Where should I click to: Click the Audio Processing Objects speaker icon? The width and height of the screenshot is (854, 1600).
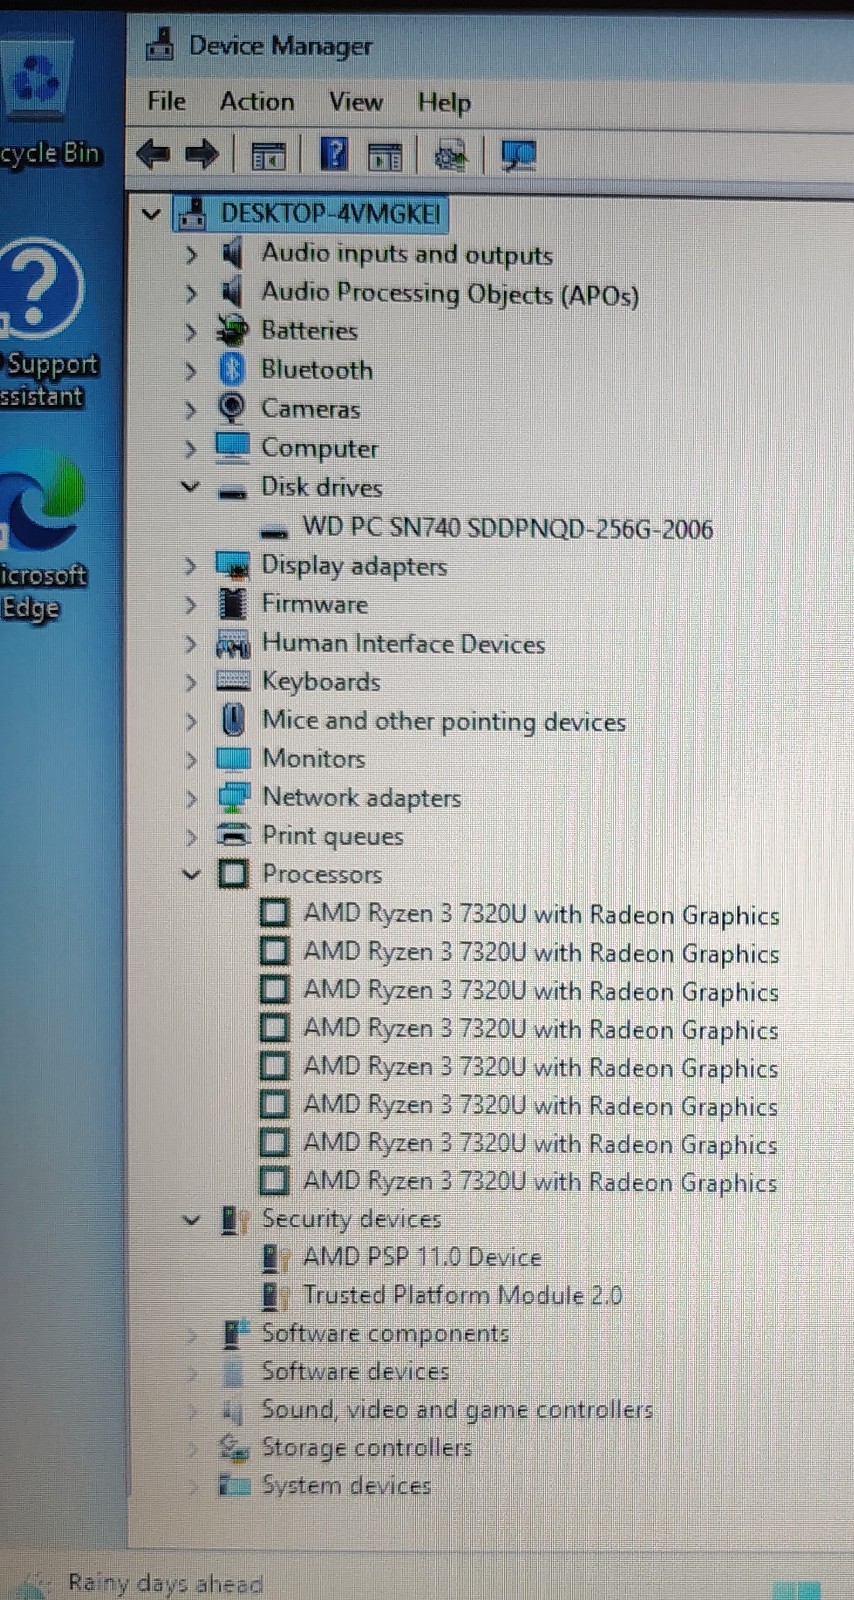(232, 292)
